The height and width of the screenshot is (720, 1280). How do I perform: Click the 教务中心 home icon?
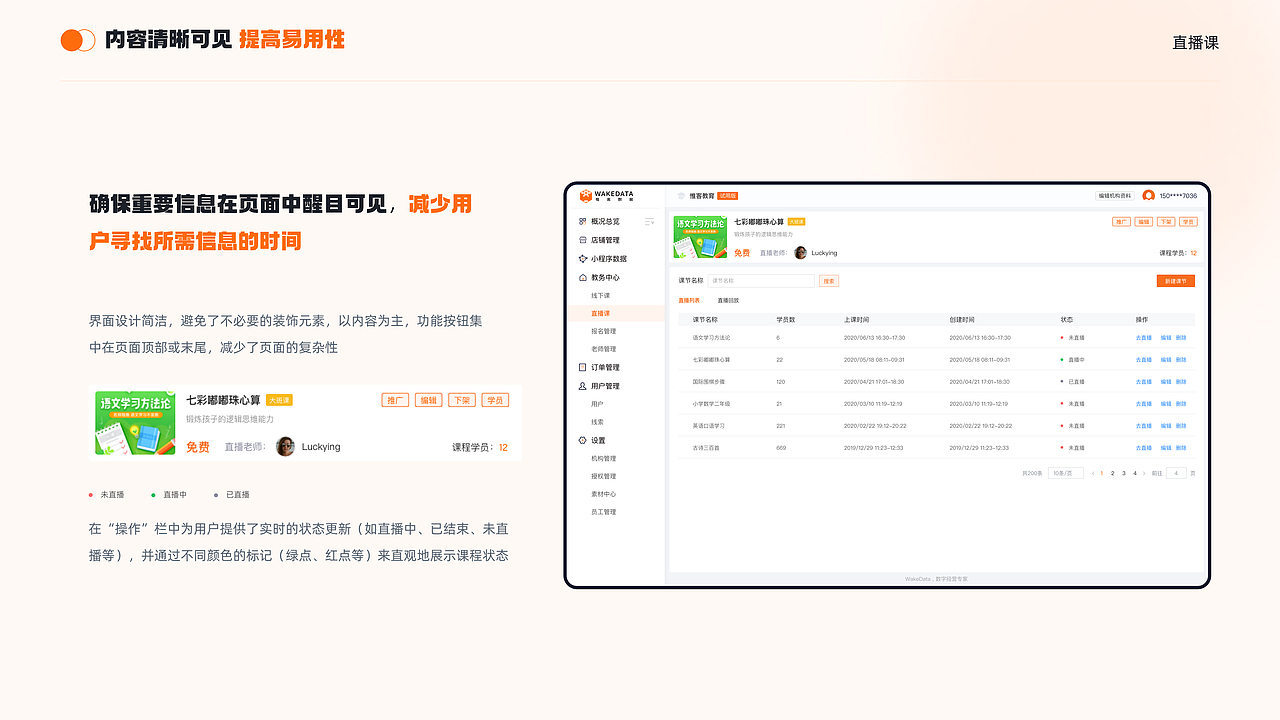[583, 277]
